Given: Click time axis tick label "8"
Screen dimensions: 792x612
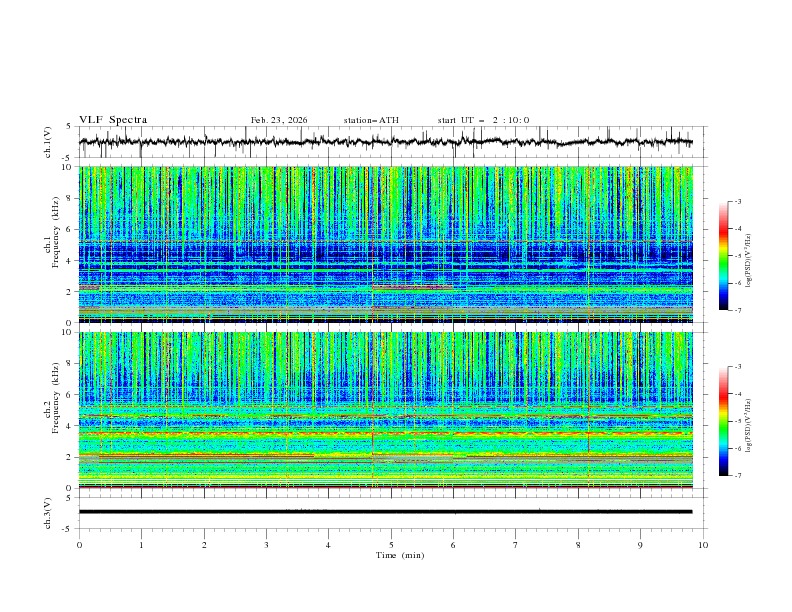Looking at the screenshot, I should [578, 545].
